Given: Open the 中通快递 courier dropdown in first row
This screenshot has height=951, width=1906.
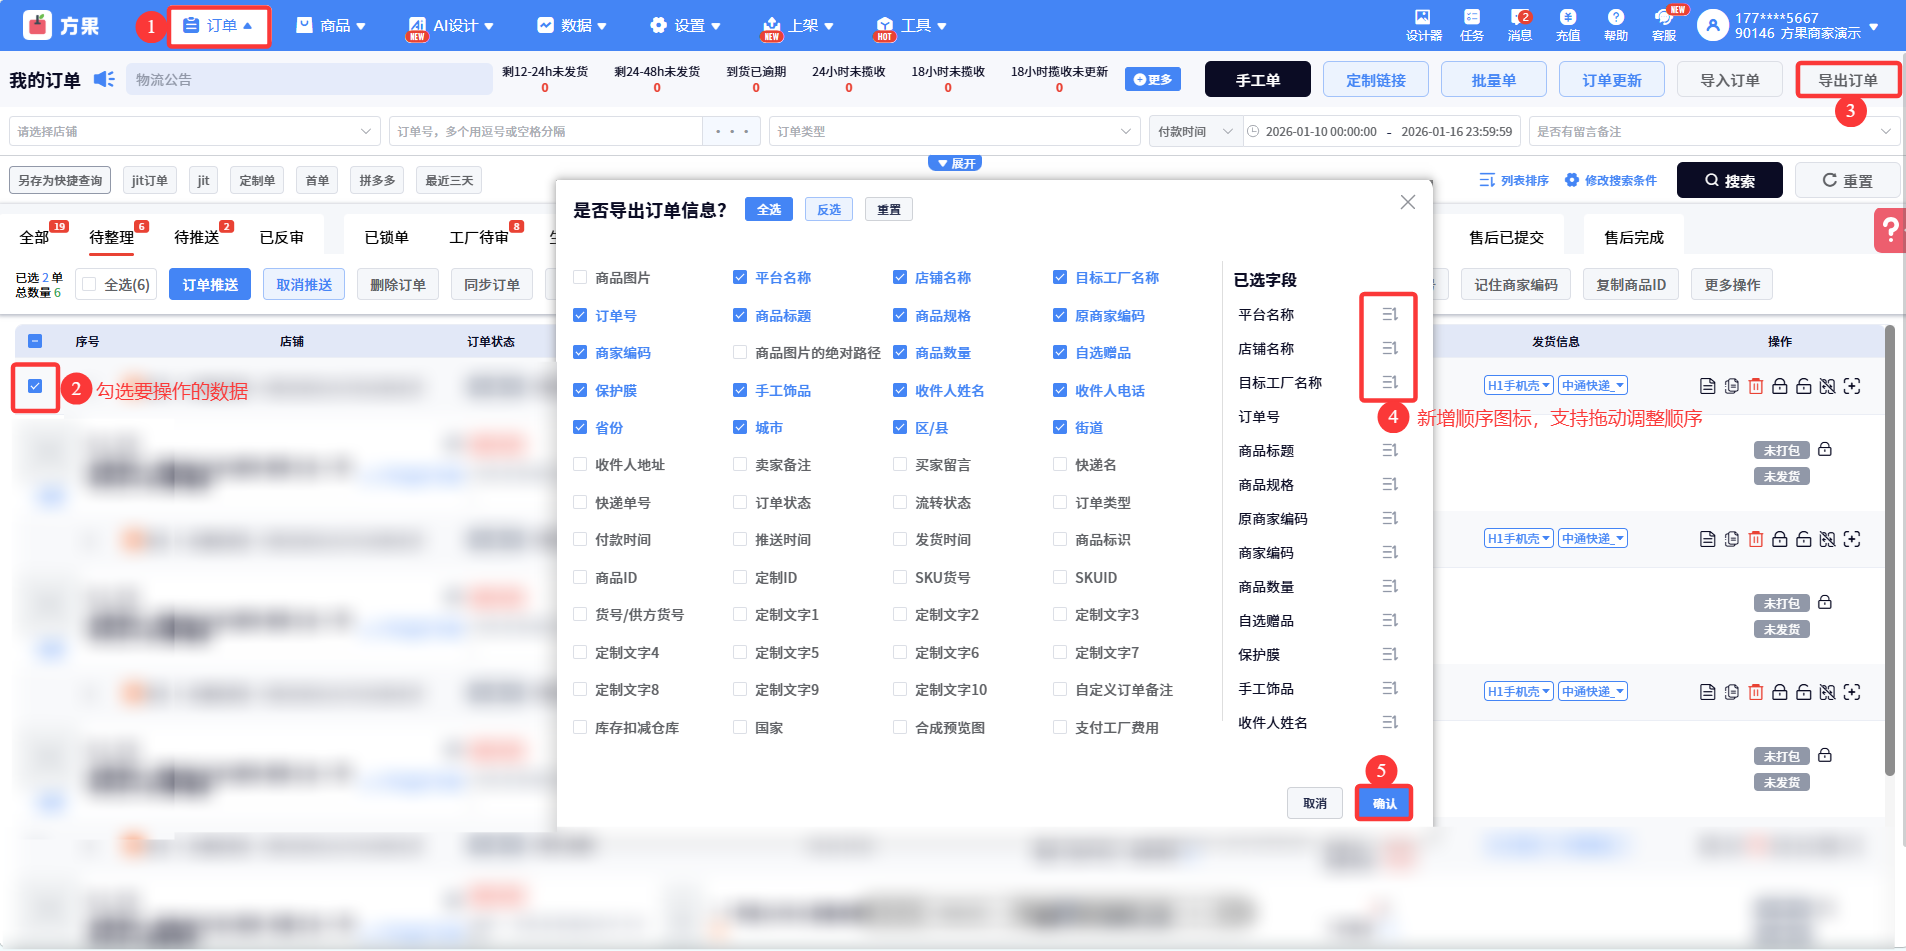Looking at the screenshot, I should pos(1593,386).
